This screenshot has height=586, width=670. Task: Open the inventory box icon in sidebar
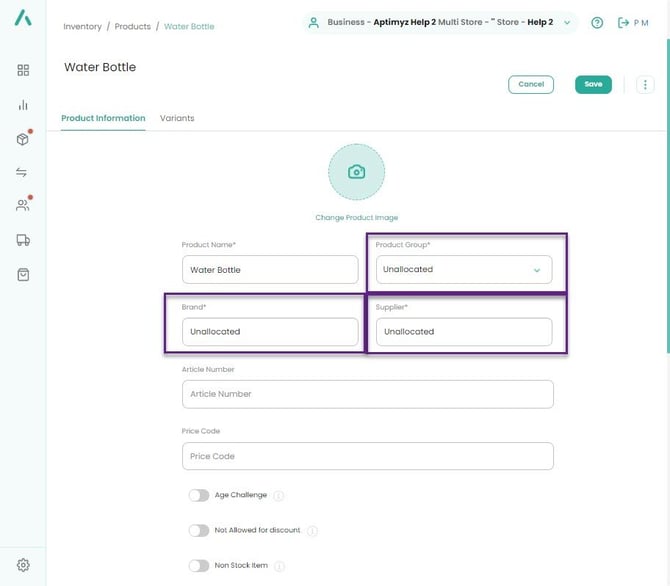click(x=23, y=139)
